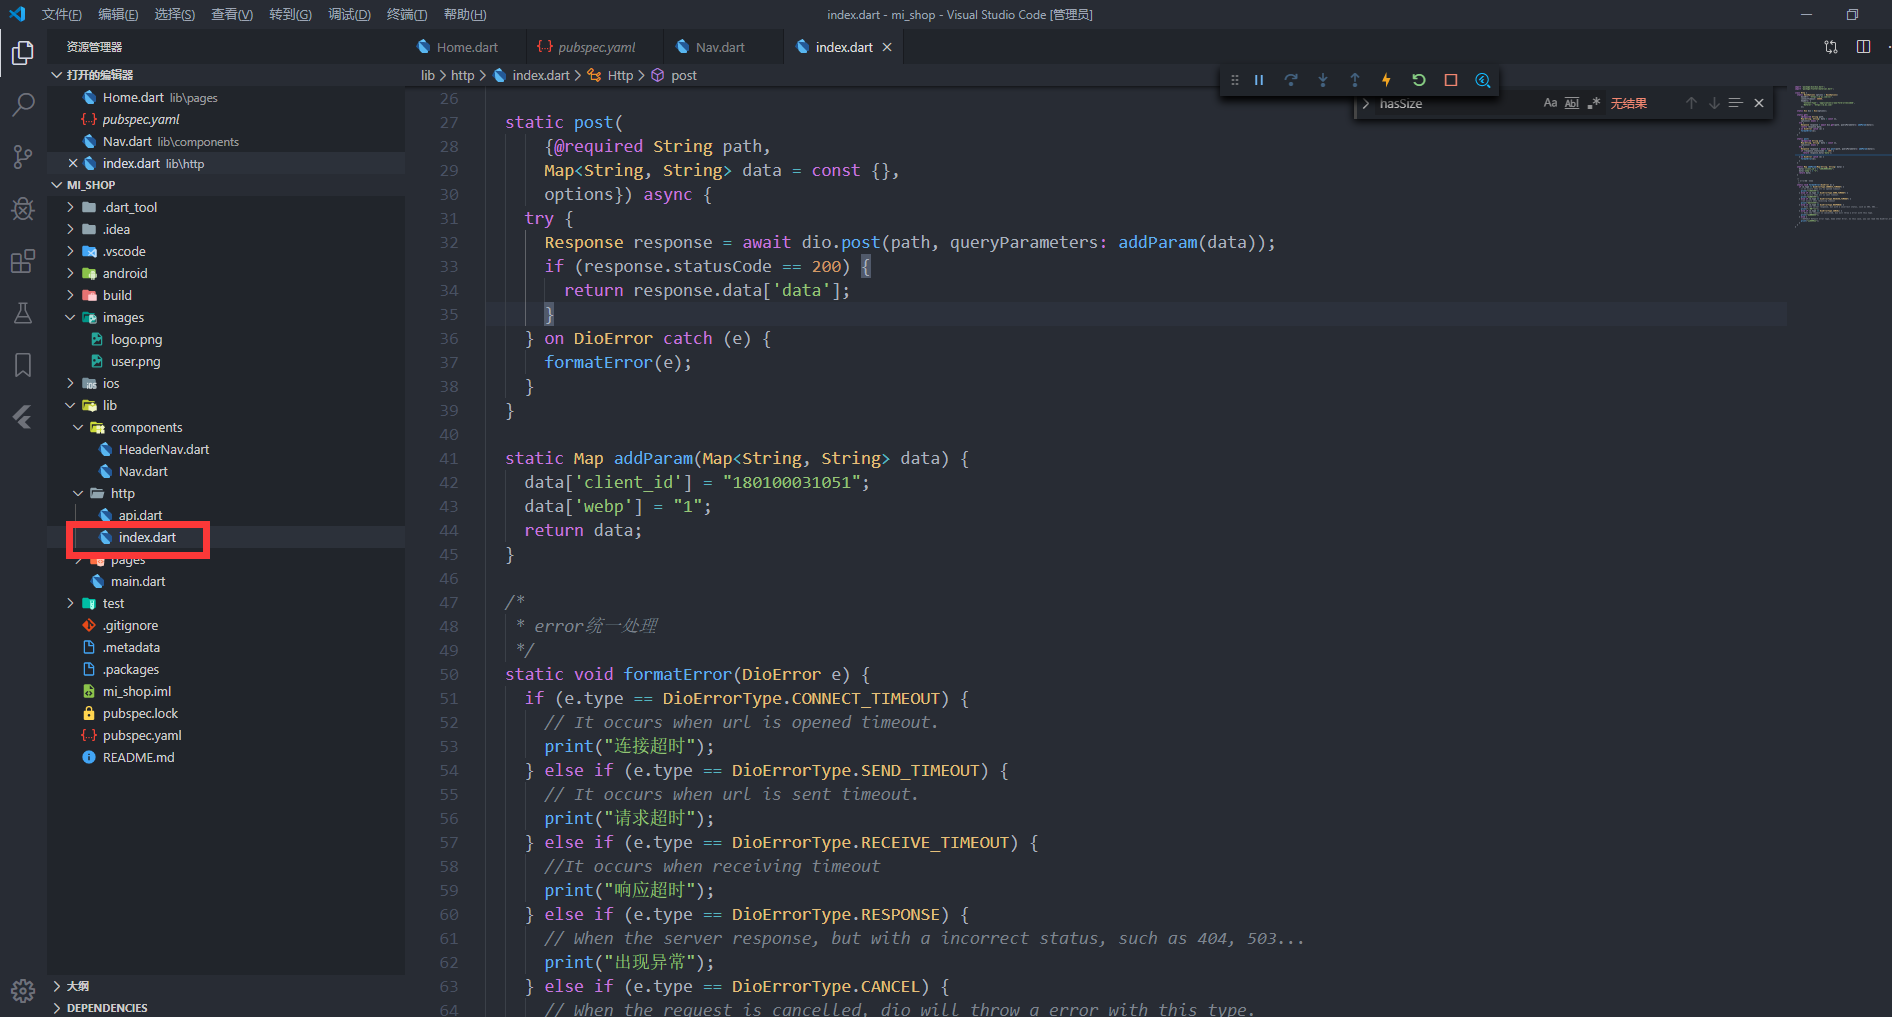Trigger Flutter hot reload lightning icon
The width and height of the screenshot is (1892, 1017).
1386,80
